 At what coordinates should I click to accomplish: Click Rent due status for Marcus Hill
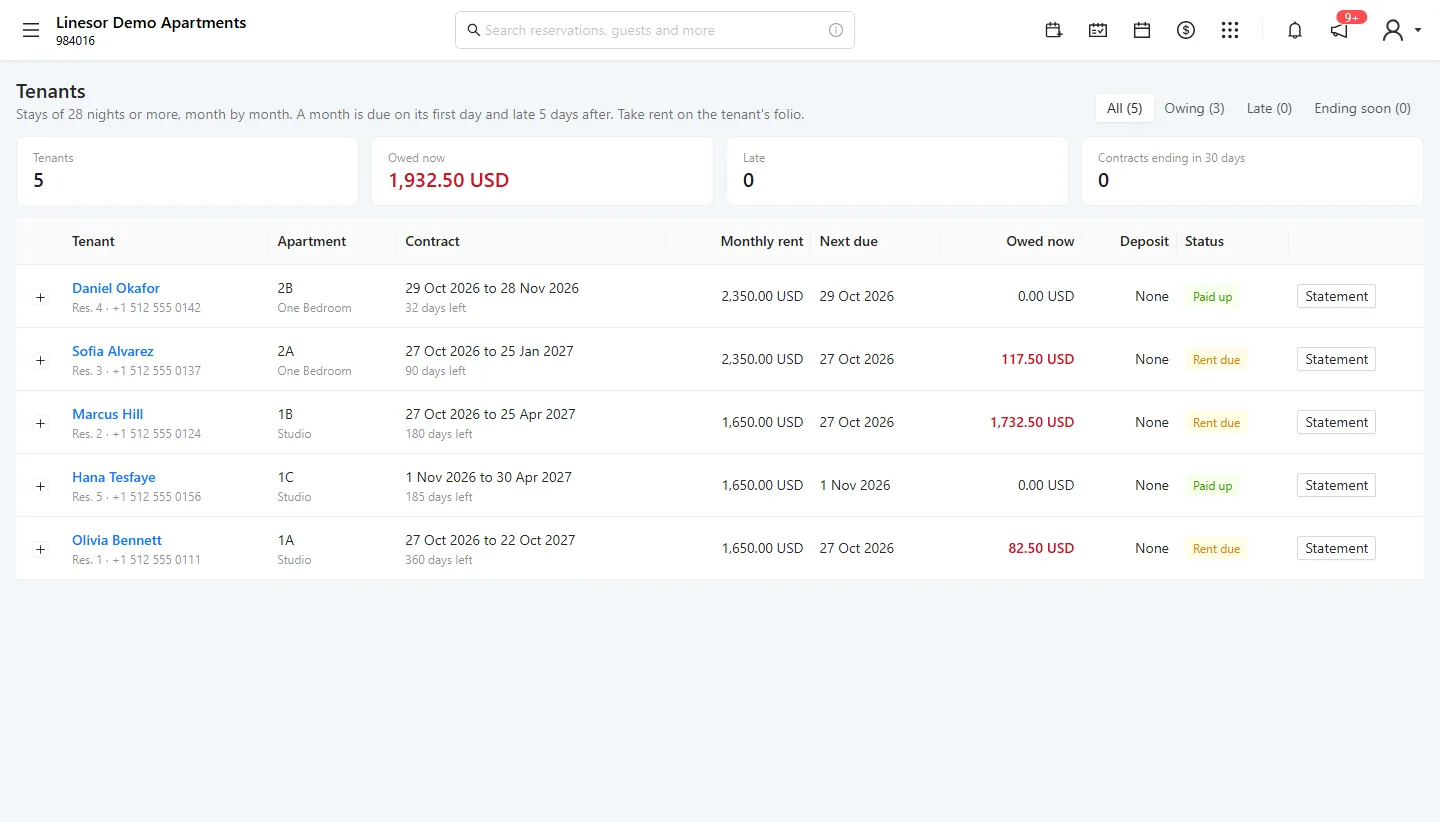(1216, 423)
